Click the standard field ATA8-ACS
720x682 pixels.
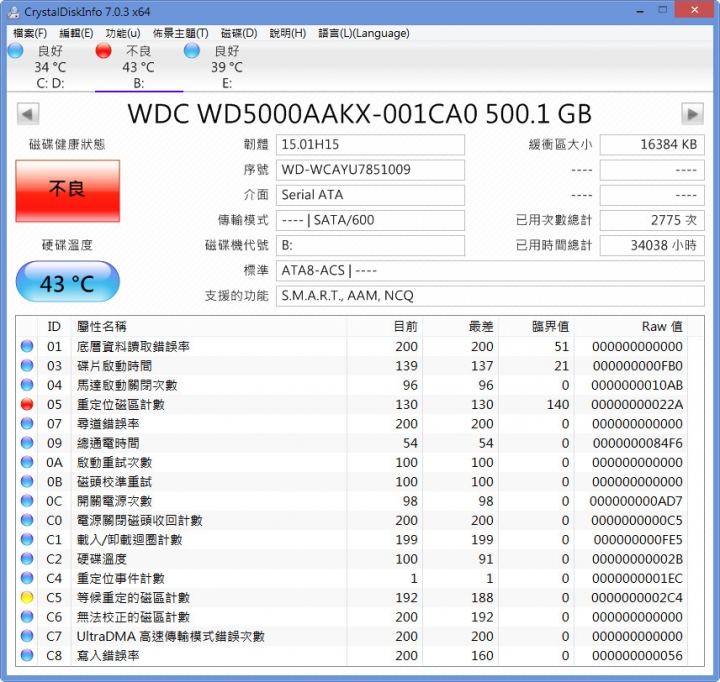click(x=490, y=271)
